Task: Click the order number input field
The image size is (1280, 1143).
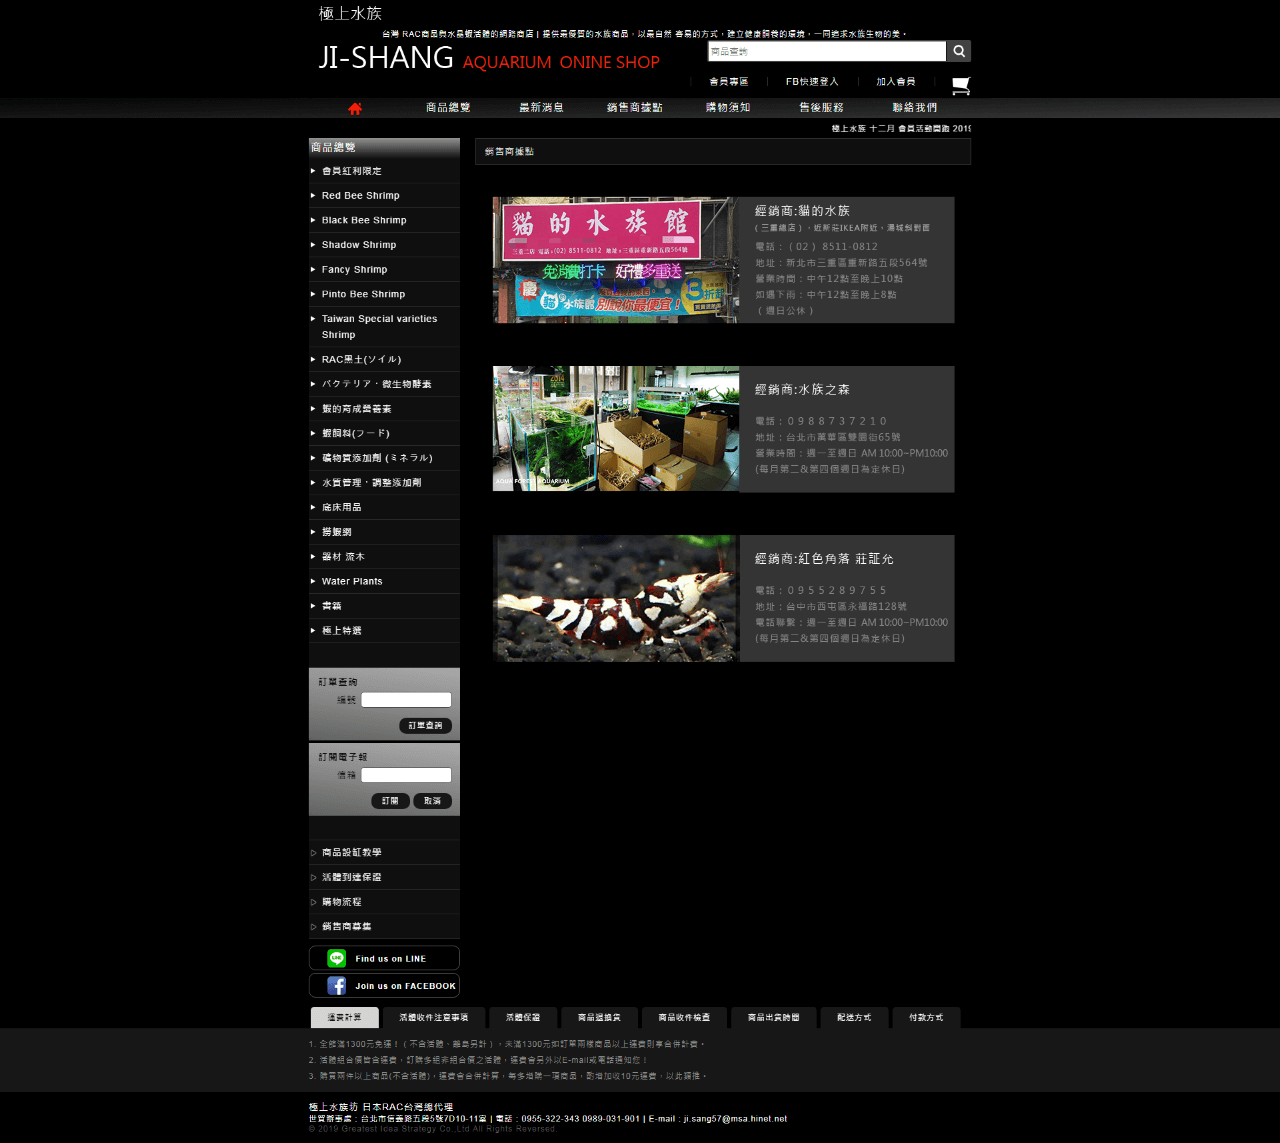Action: pyautogui.click(x=406, y=700)
